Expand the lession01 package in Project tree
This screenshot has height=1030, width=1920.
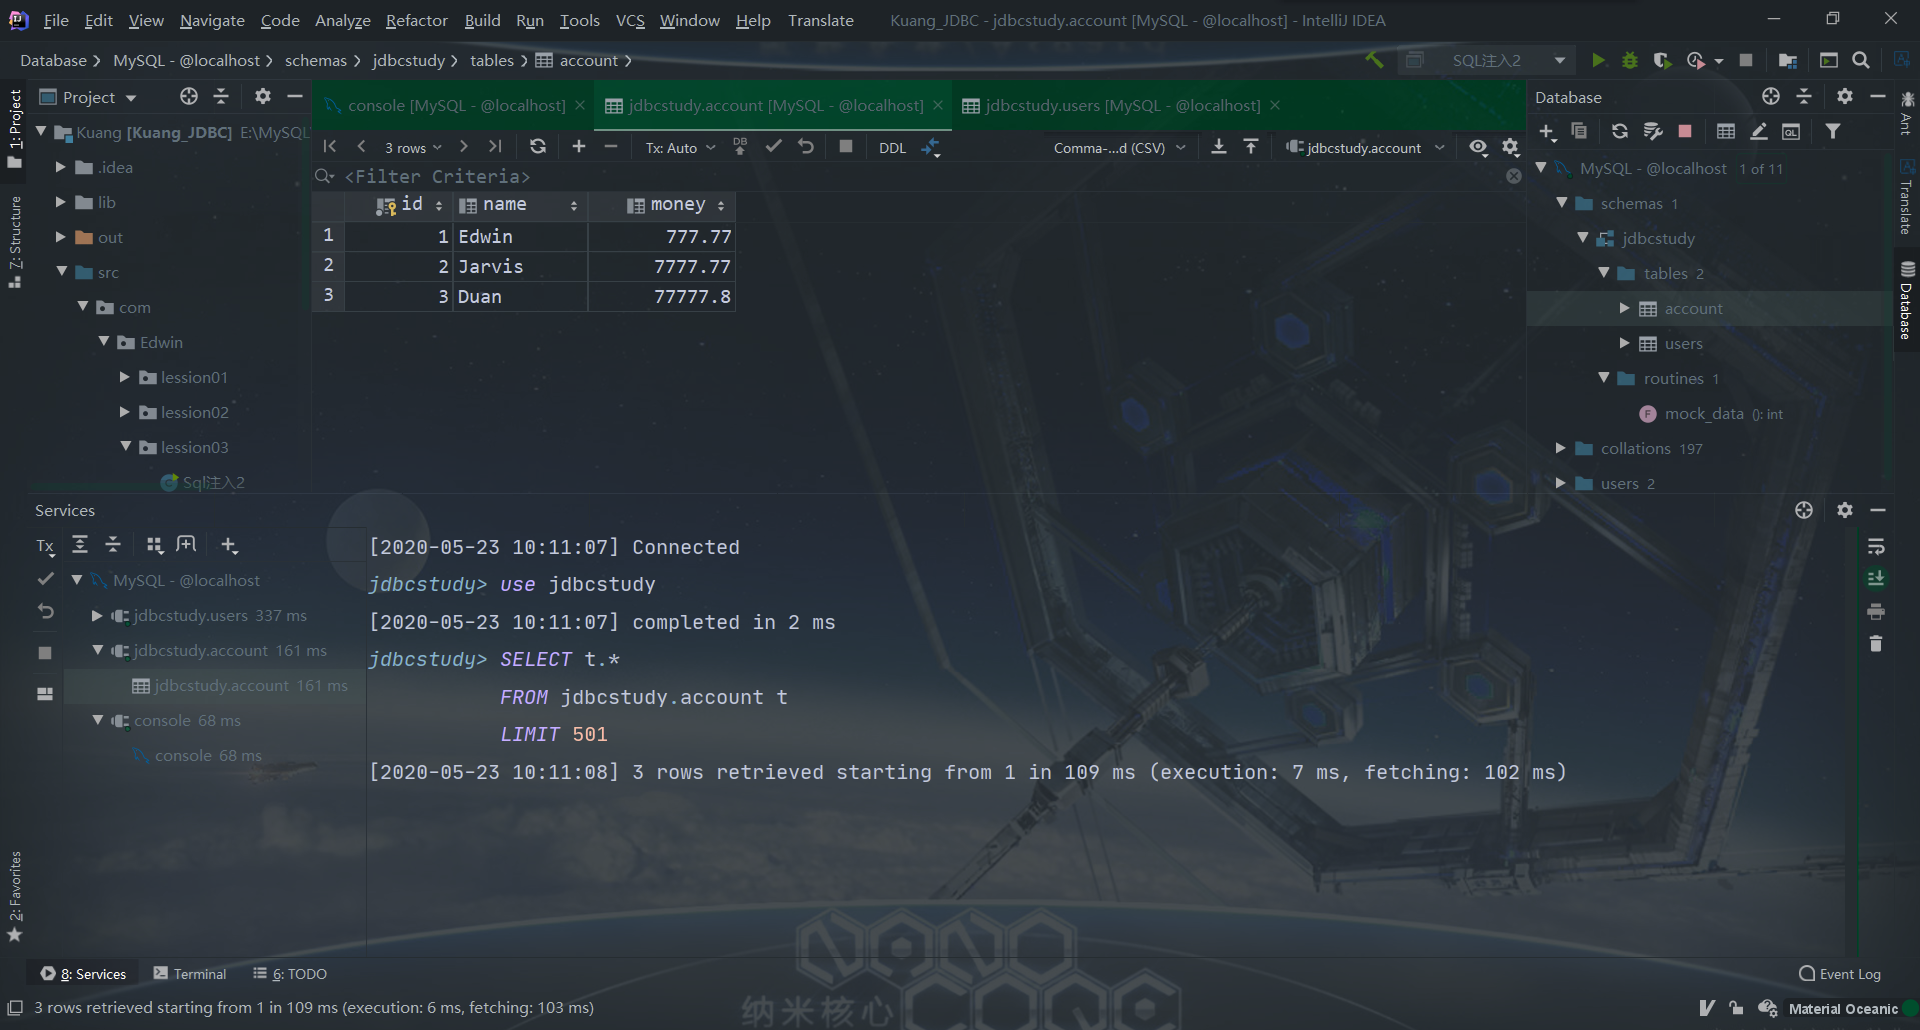125,377
